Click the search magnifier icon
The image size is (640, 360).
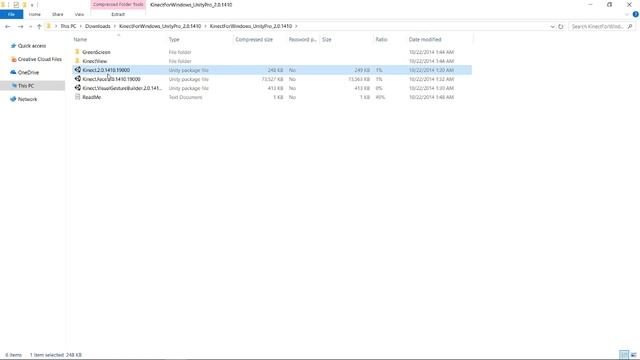630,27
